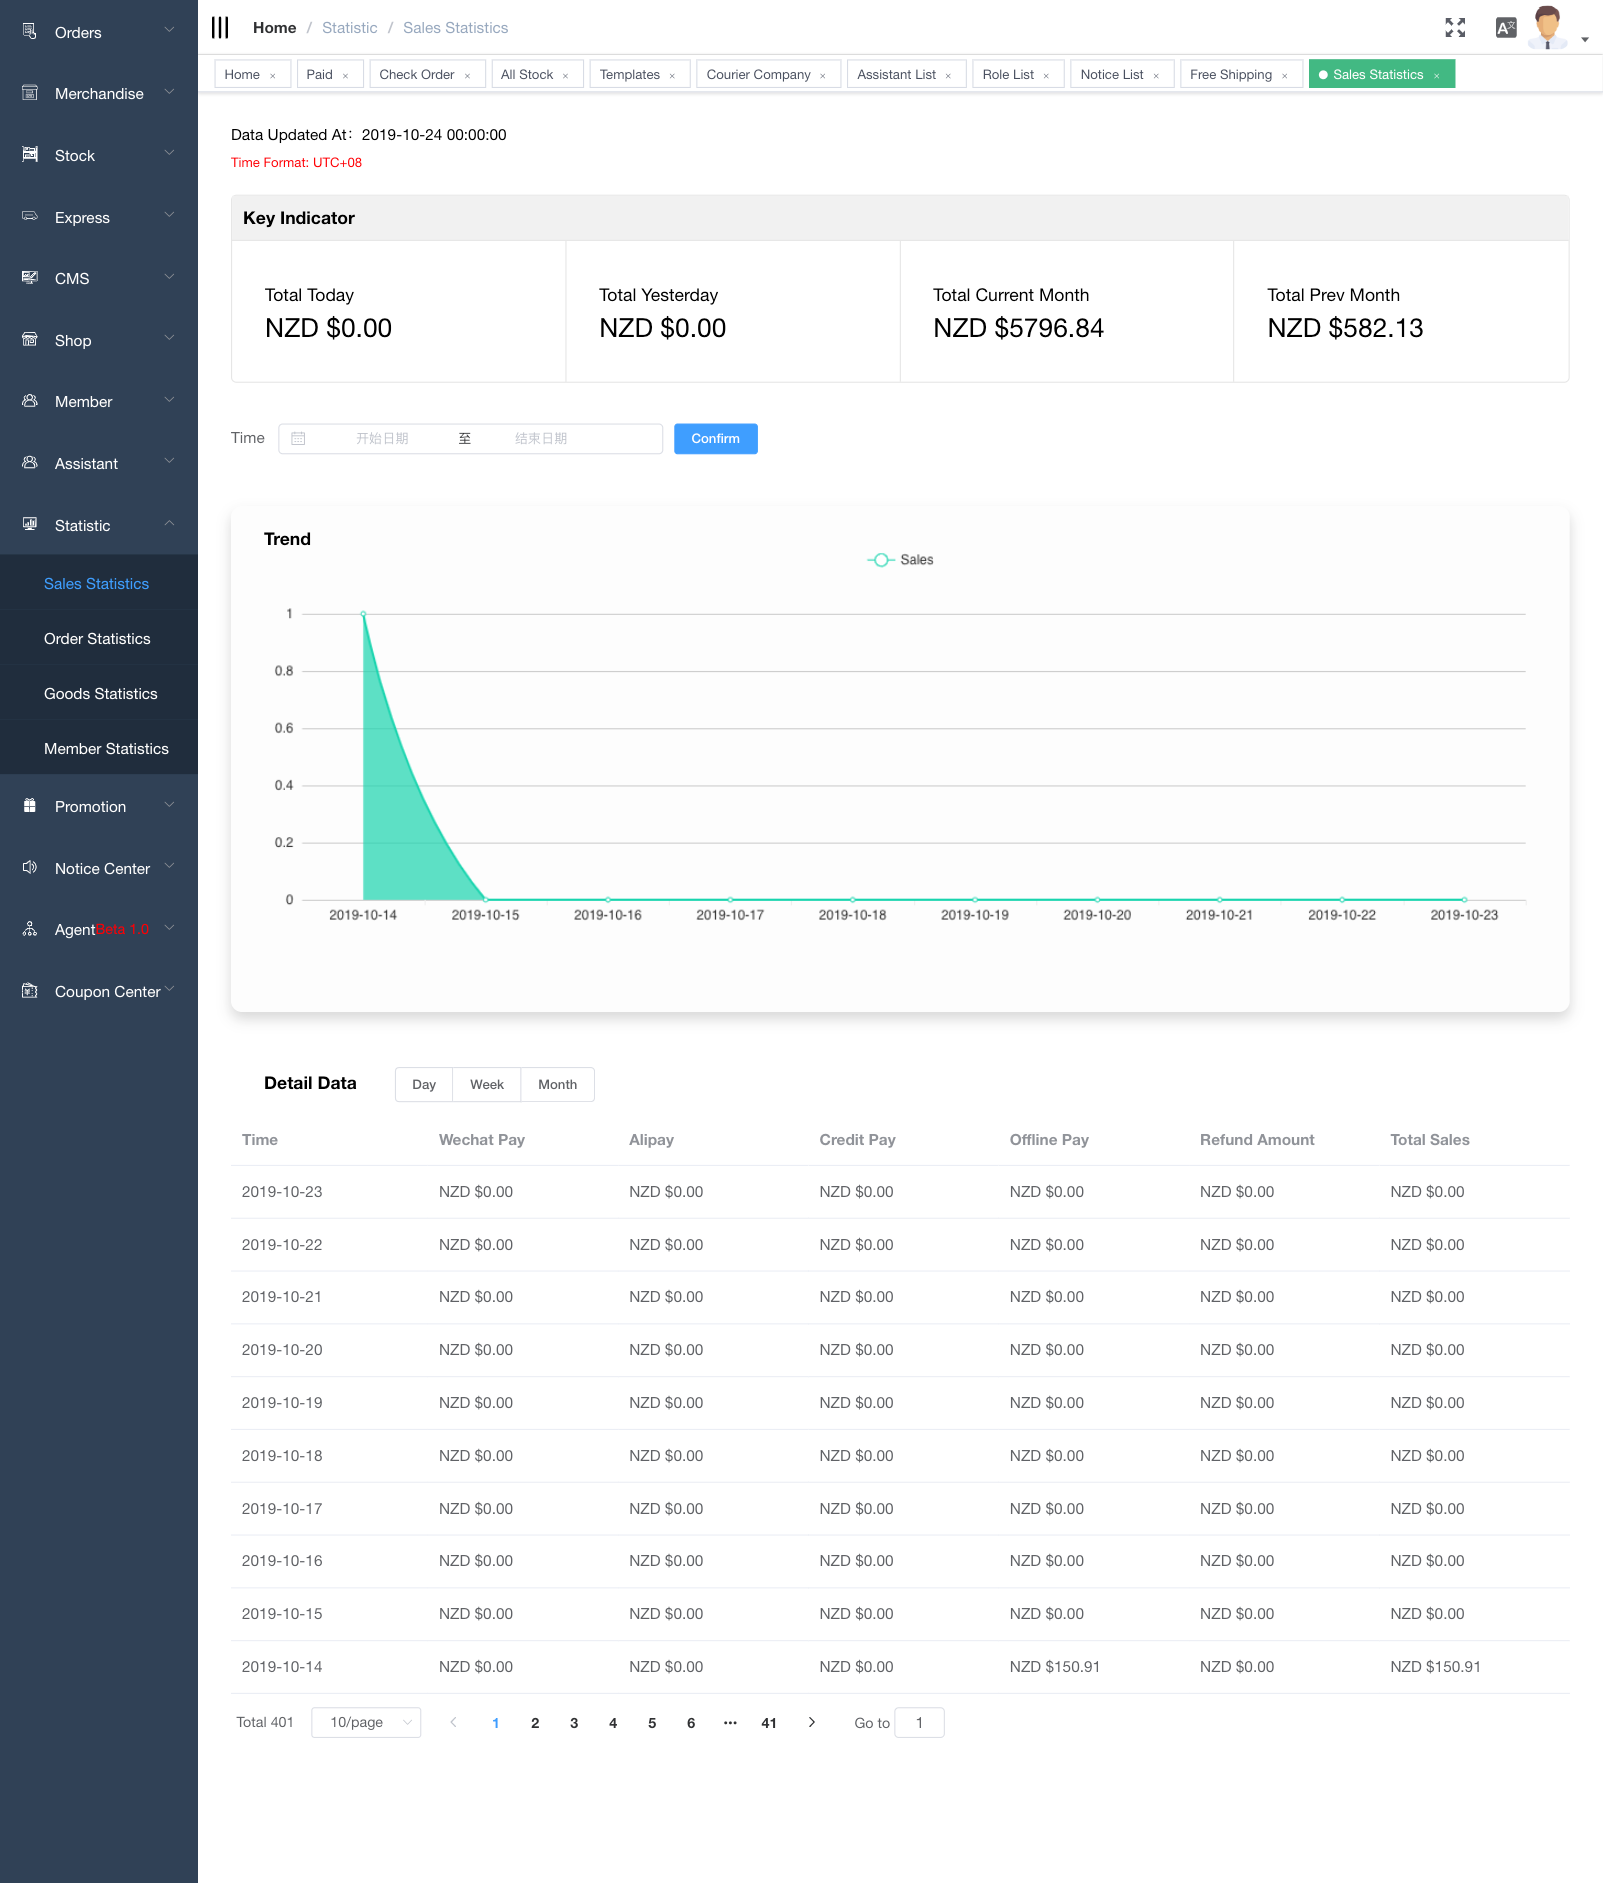
Task: Close the Check Order tab
Action: point(467,76)
